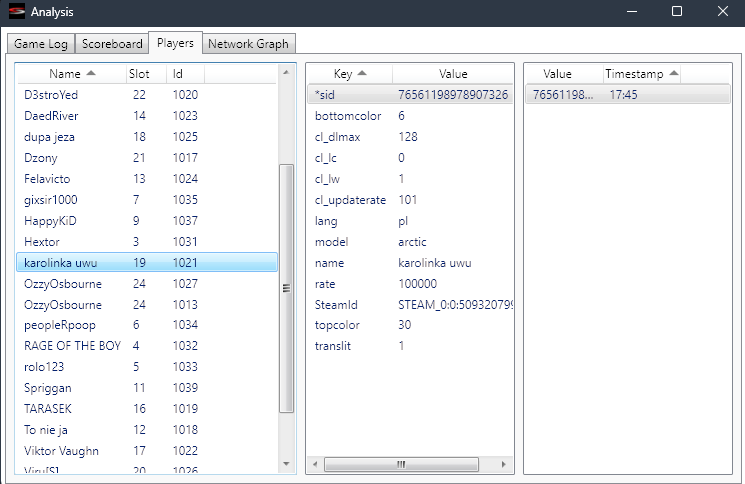
Task: Select player TARASEK
Action: click(147, 408)
